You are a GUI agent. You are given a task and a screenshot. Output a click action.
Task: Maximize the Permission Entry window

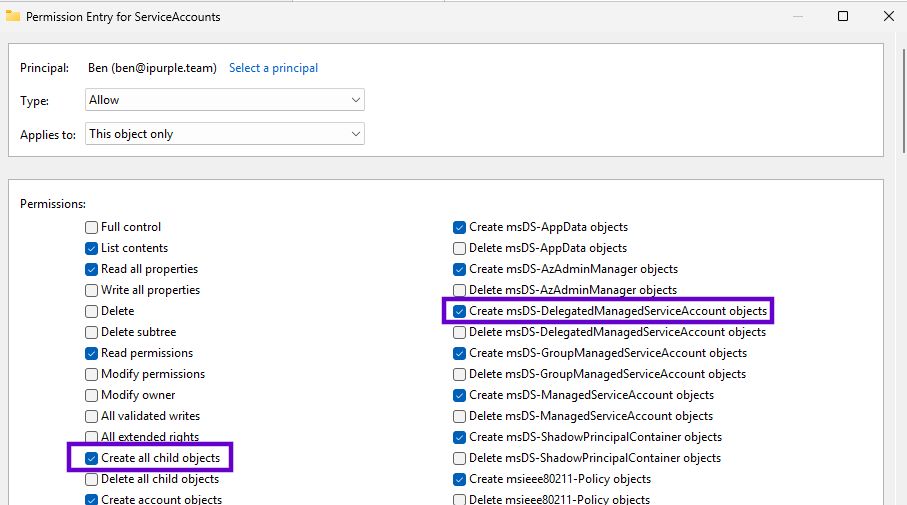842,16
